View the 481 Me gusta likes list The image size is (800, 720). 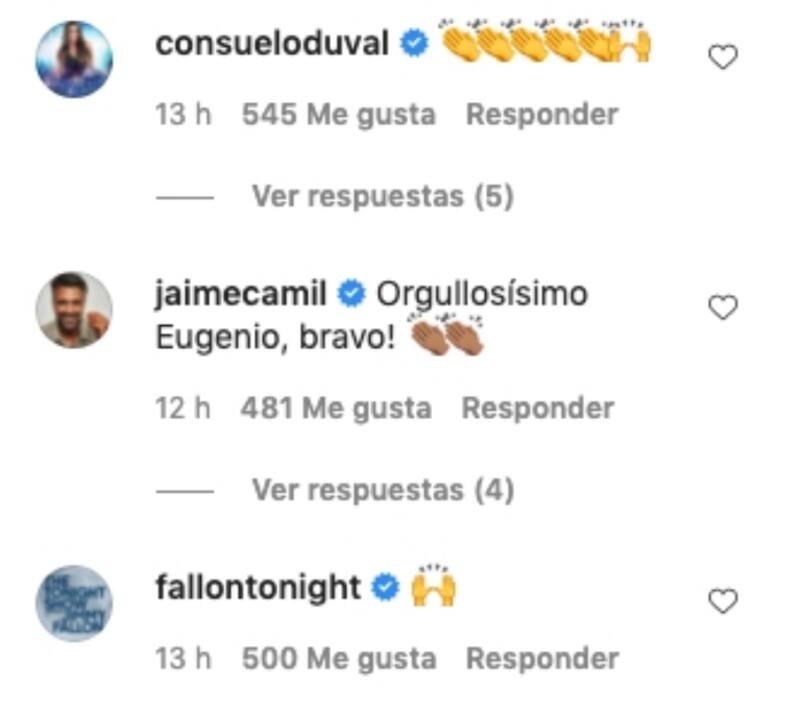(336, 408)
